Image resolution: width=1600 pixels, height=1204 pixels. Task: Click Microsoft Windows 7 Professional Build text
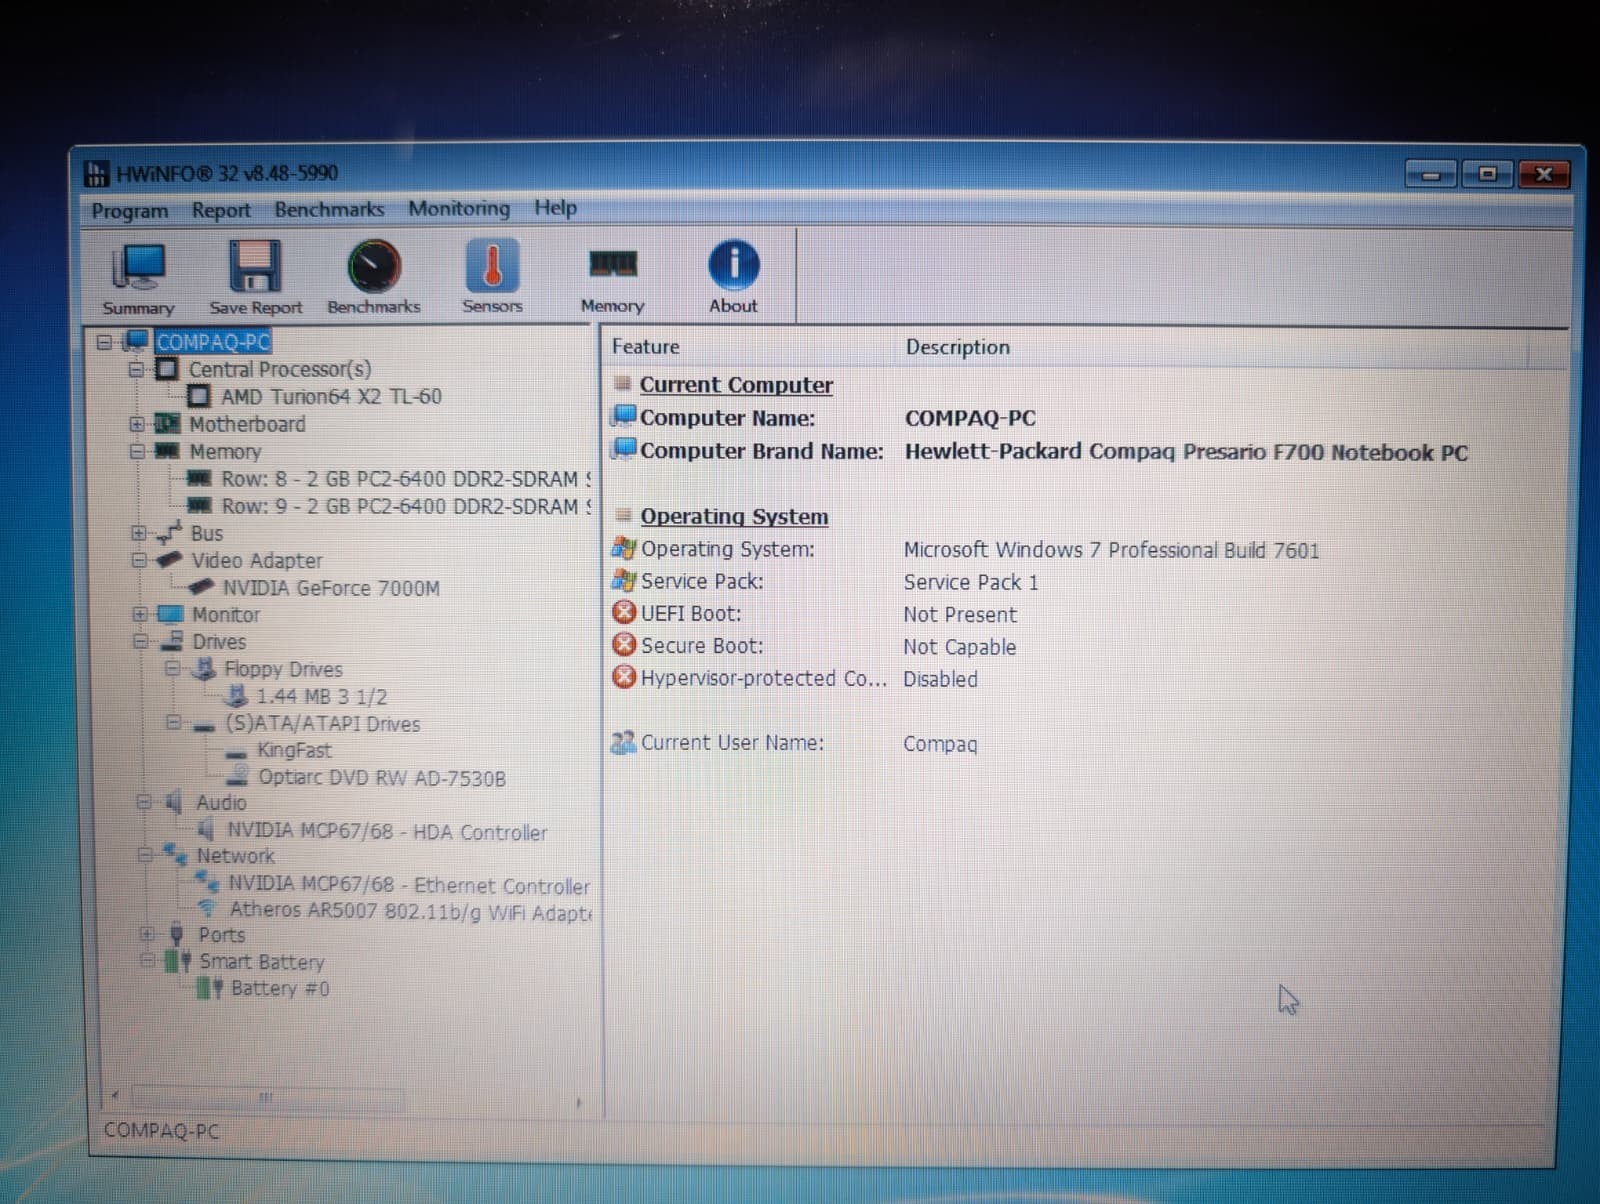1111,550
